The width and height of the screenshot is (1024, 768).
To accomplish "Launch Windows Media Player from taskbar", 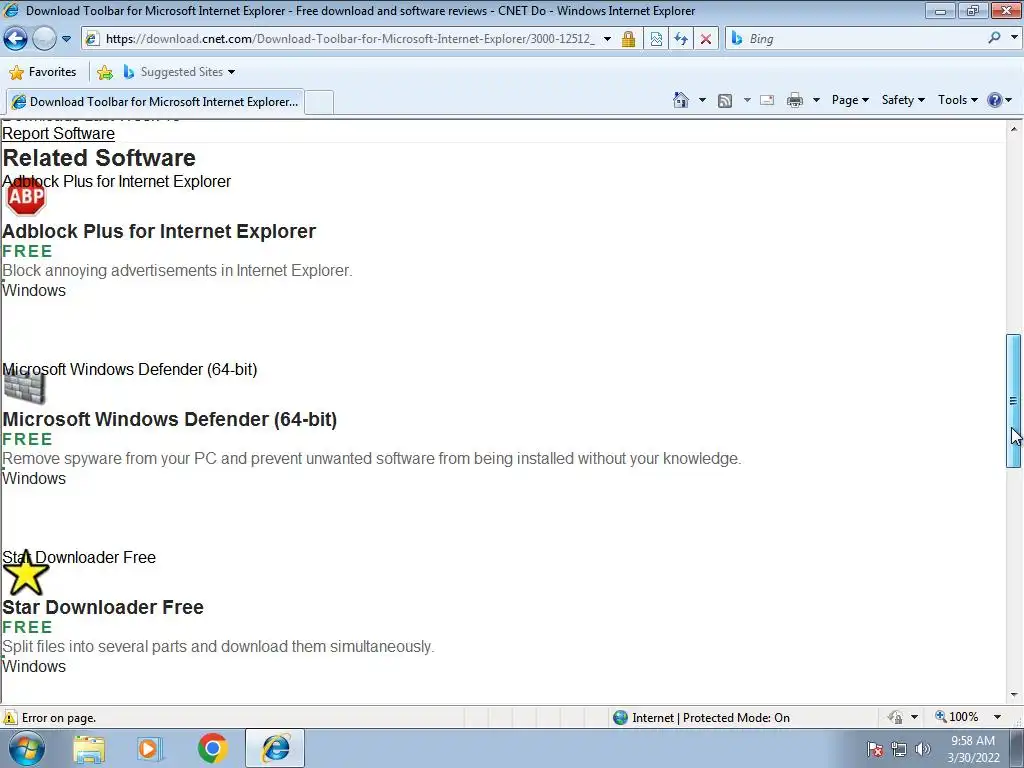I will (150, 749).
